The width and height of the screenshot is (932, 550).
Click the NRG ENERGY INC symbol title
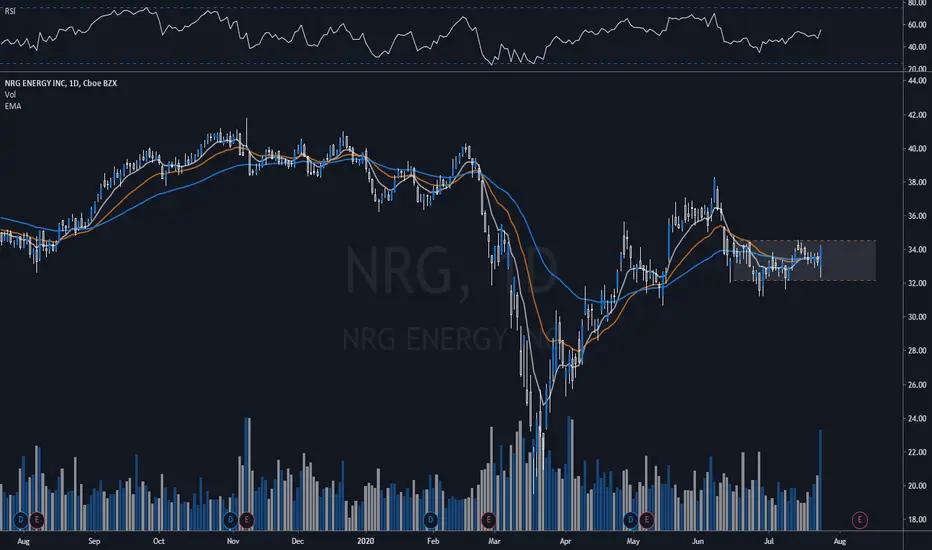pyautogui.click(x=61, y=83)
